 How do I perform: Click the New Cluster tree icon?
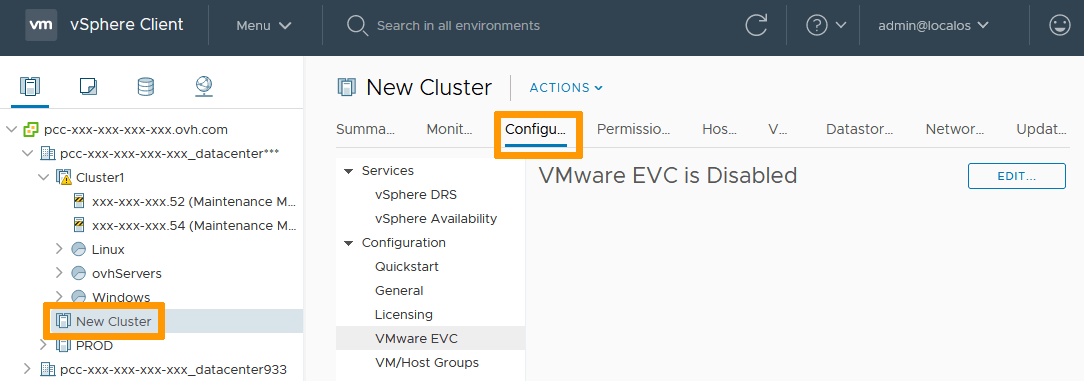(64, 322)
